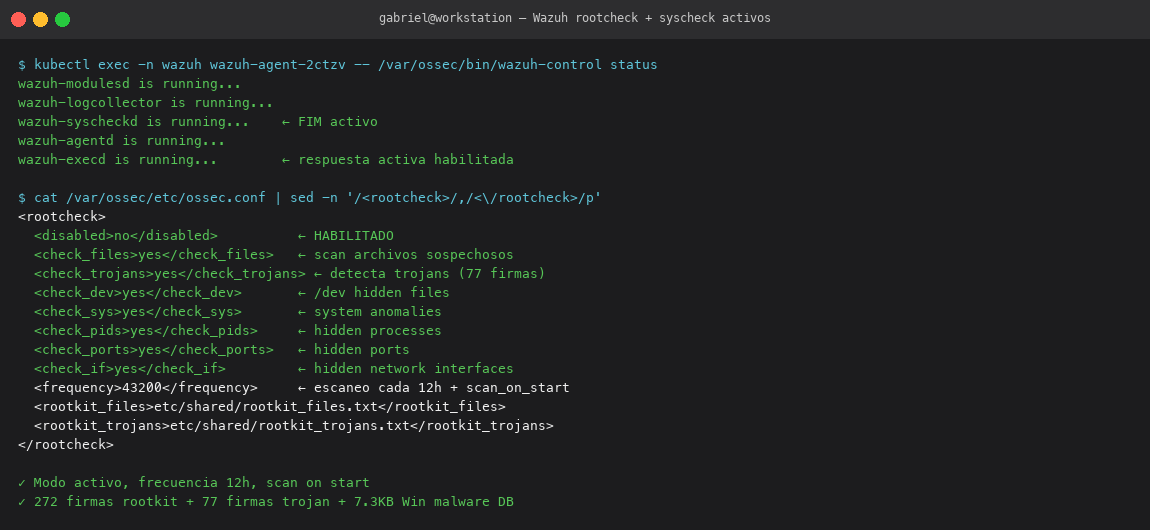Click the <check_sys>yes</check_sys> entry
This screenshot has height=530, width=1150.
click(138, 312)
